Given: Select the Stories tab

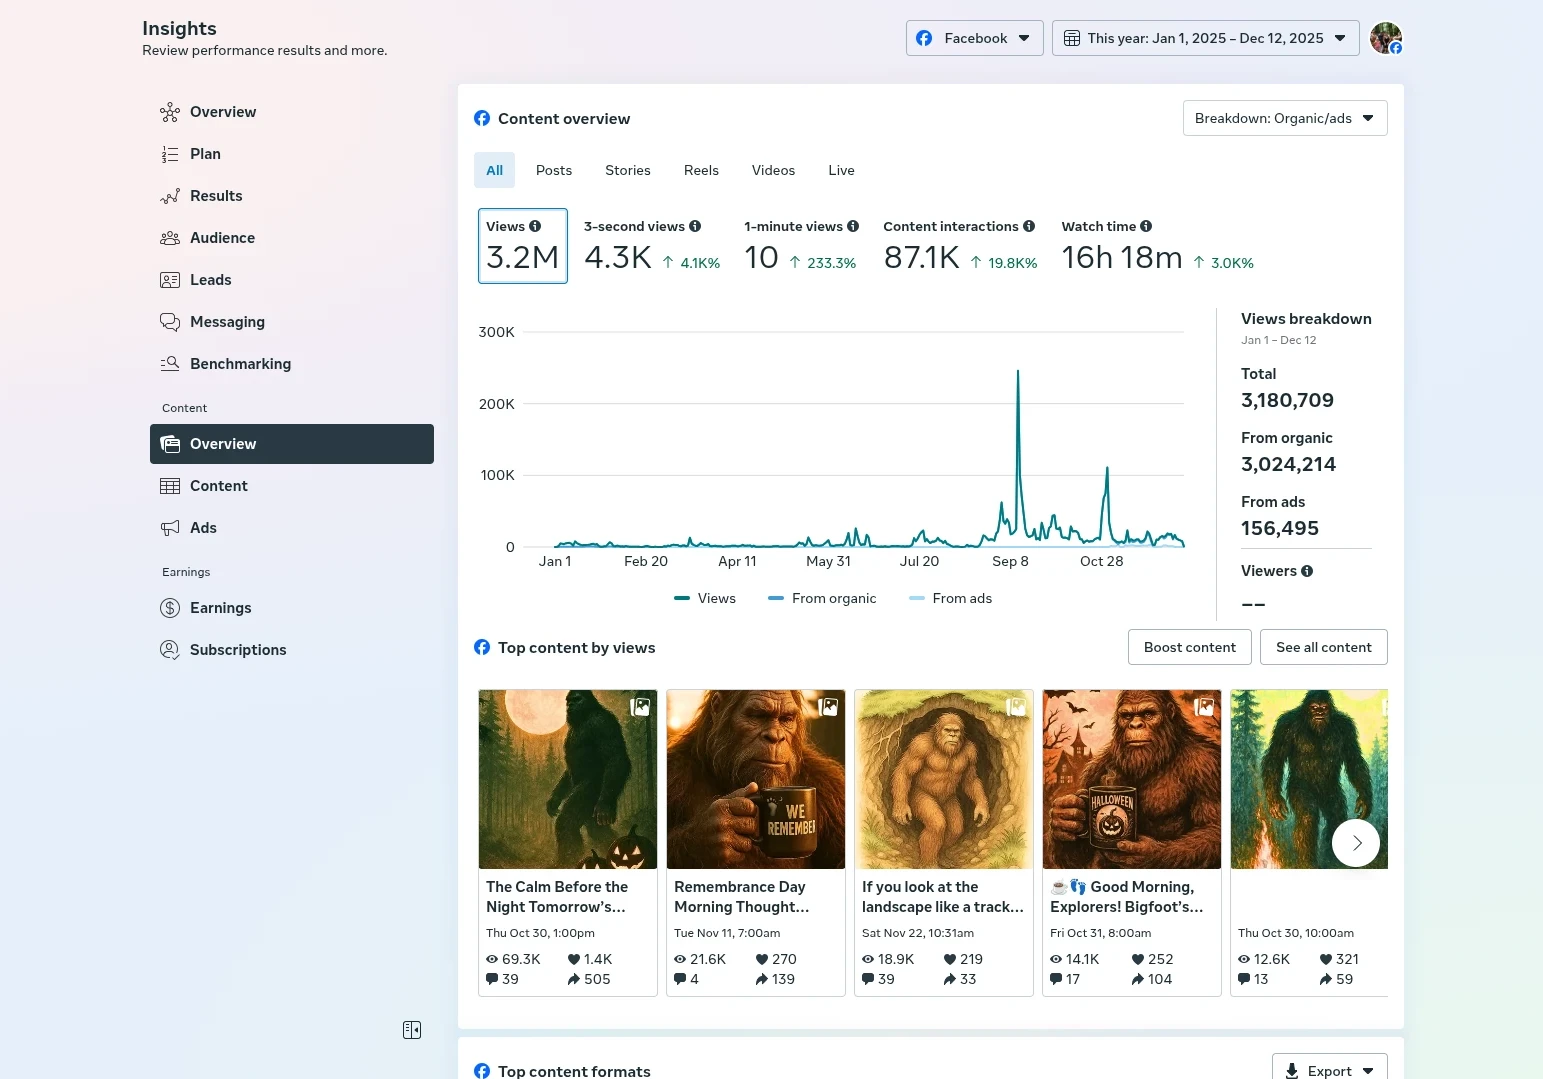Looking at the screenshot, I should [627, 170].
